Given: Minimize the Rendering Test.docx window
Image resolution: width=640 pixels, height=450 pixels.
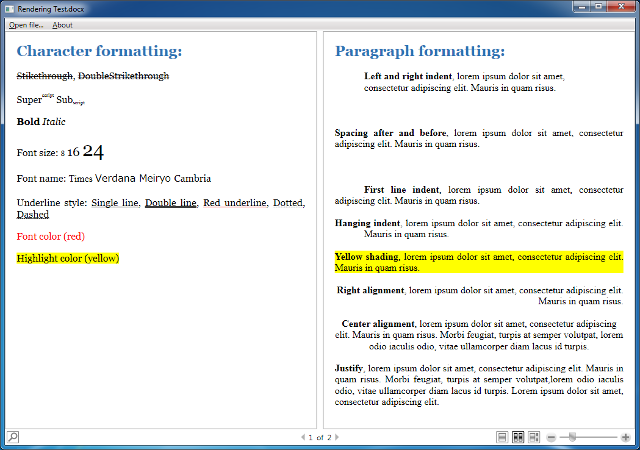Looking at the screenshot, I should 581,7.
